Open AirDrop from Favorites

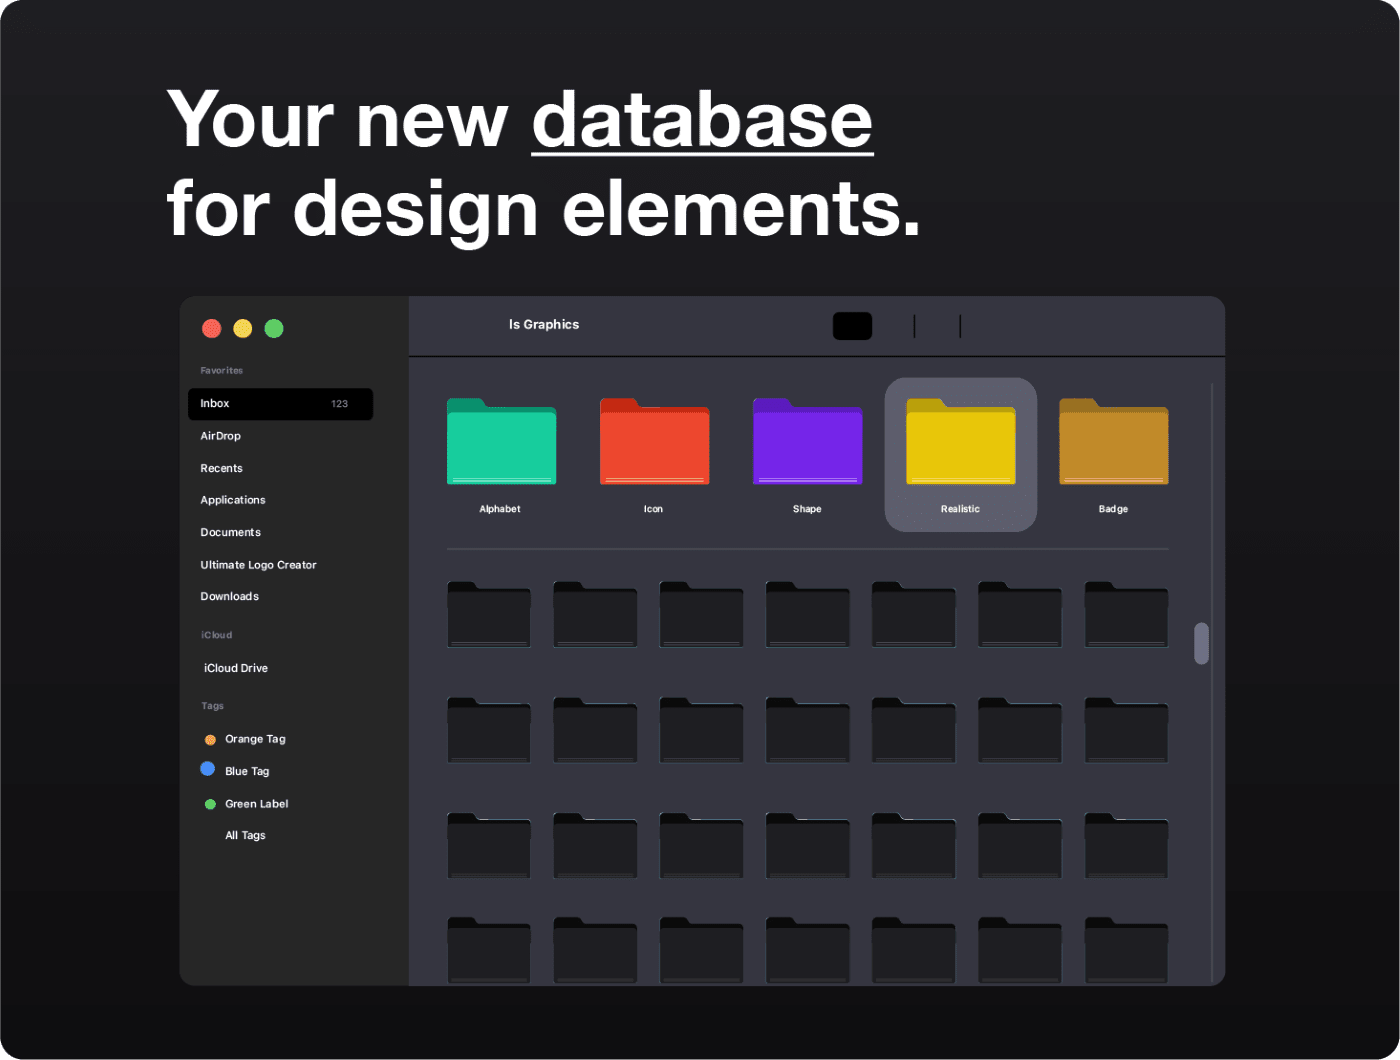[221, 436]
